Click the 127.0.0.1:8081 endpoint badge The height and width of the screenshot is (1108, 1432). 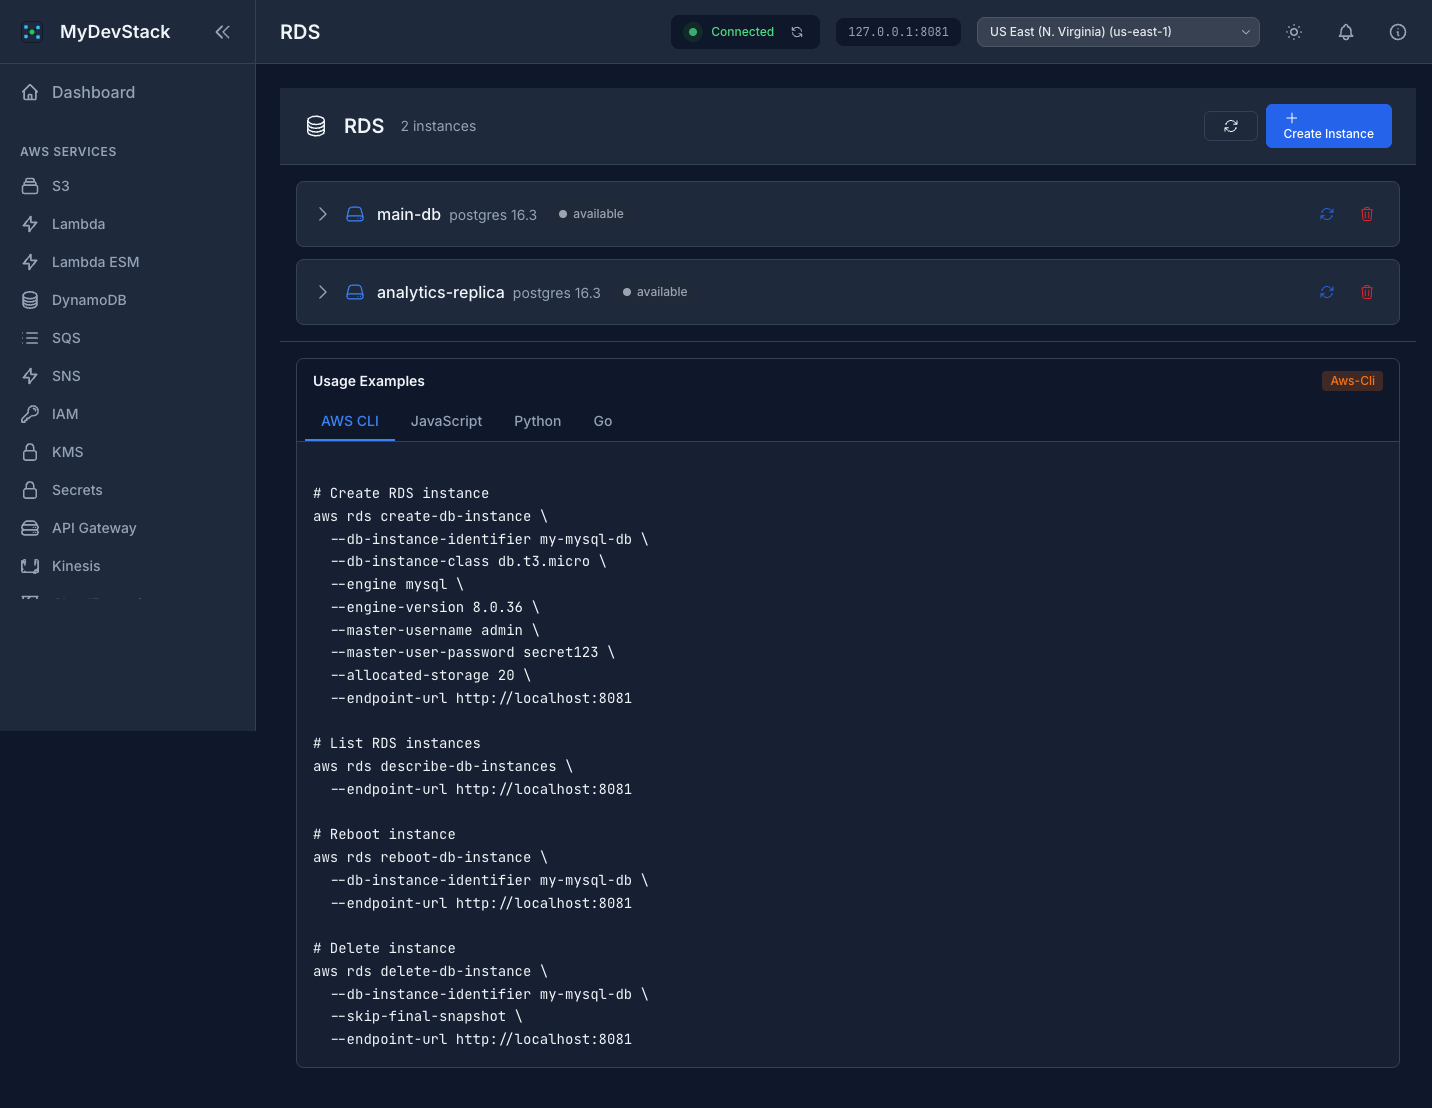coord(898,32)
